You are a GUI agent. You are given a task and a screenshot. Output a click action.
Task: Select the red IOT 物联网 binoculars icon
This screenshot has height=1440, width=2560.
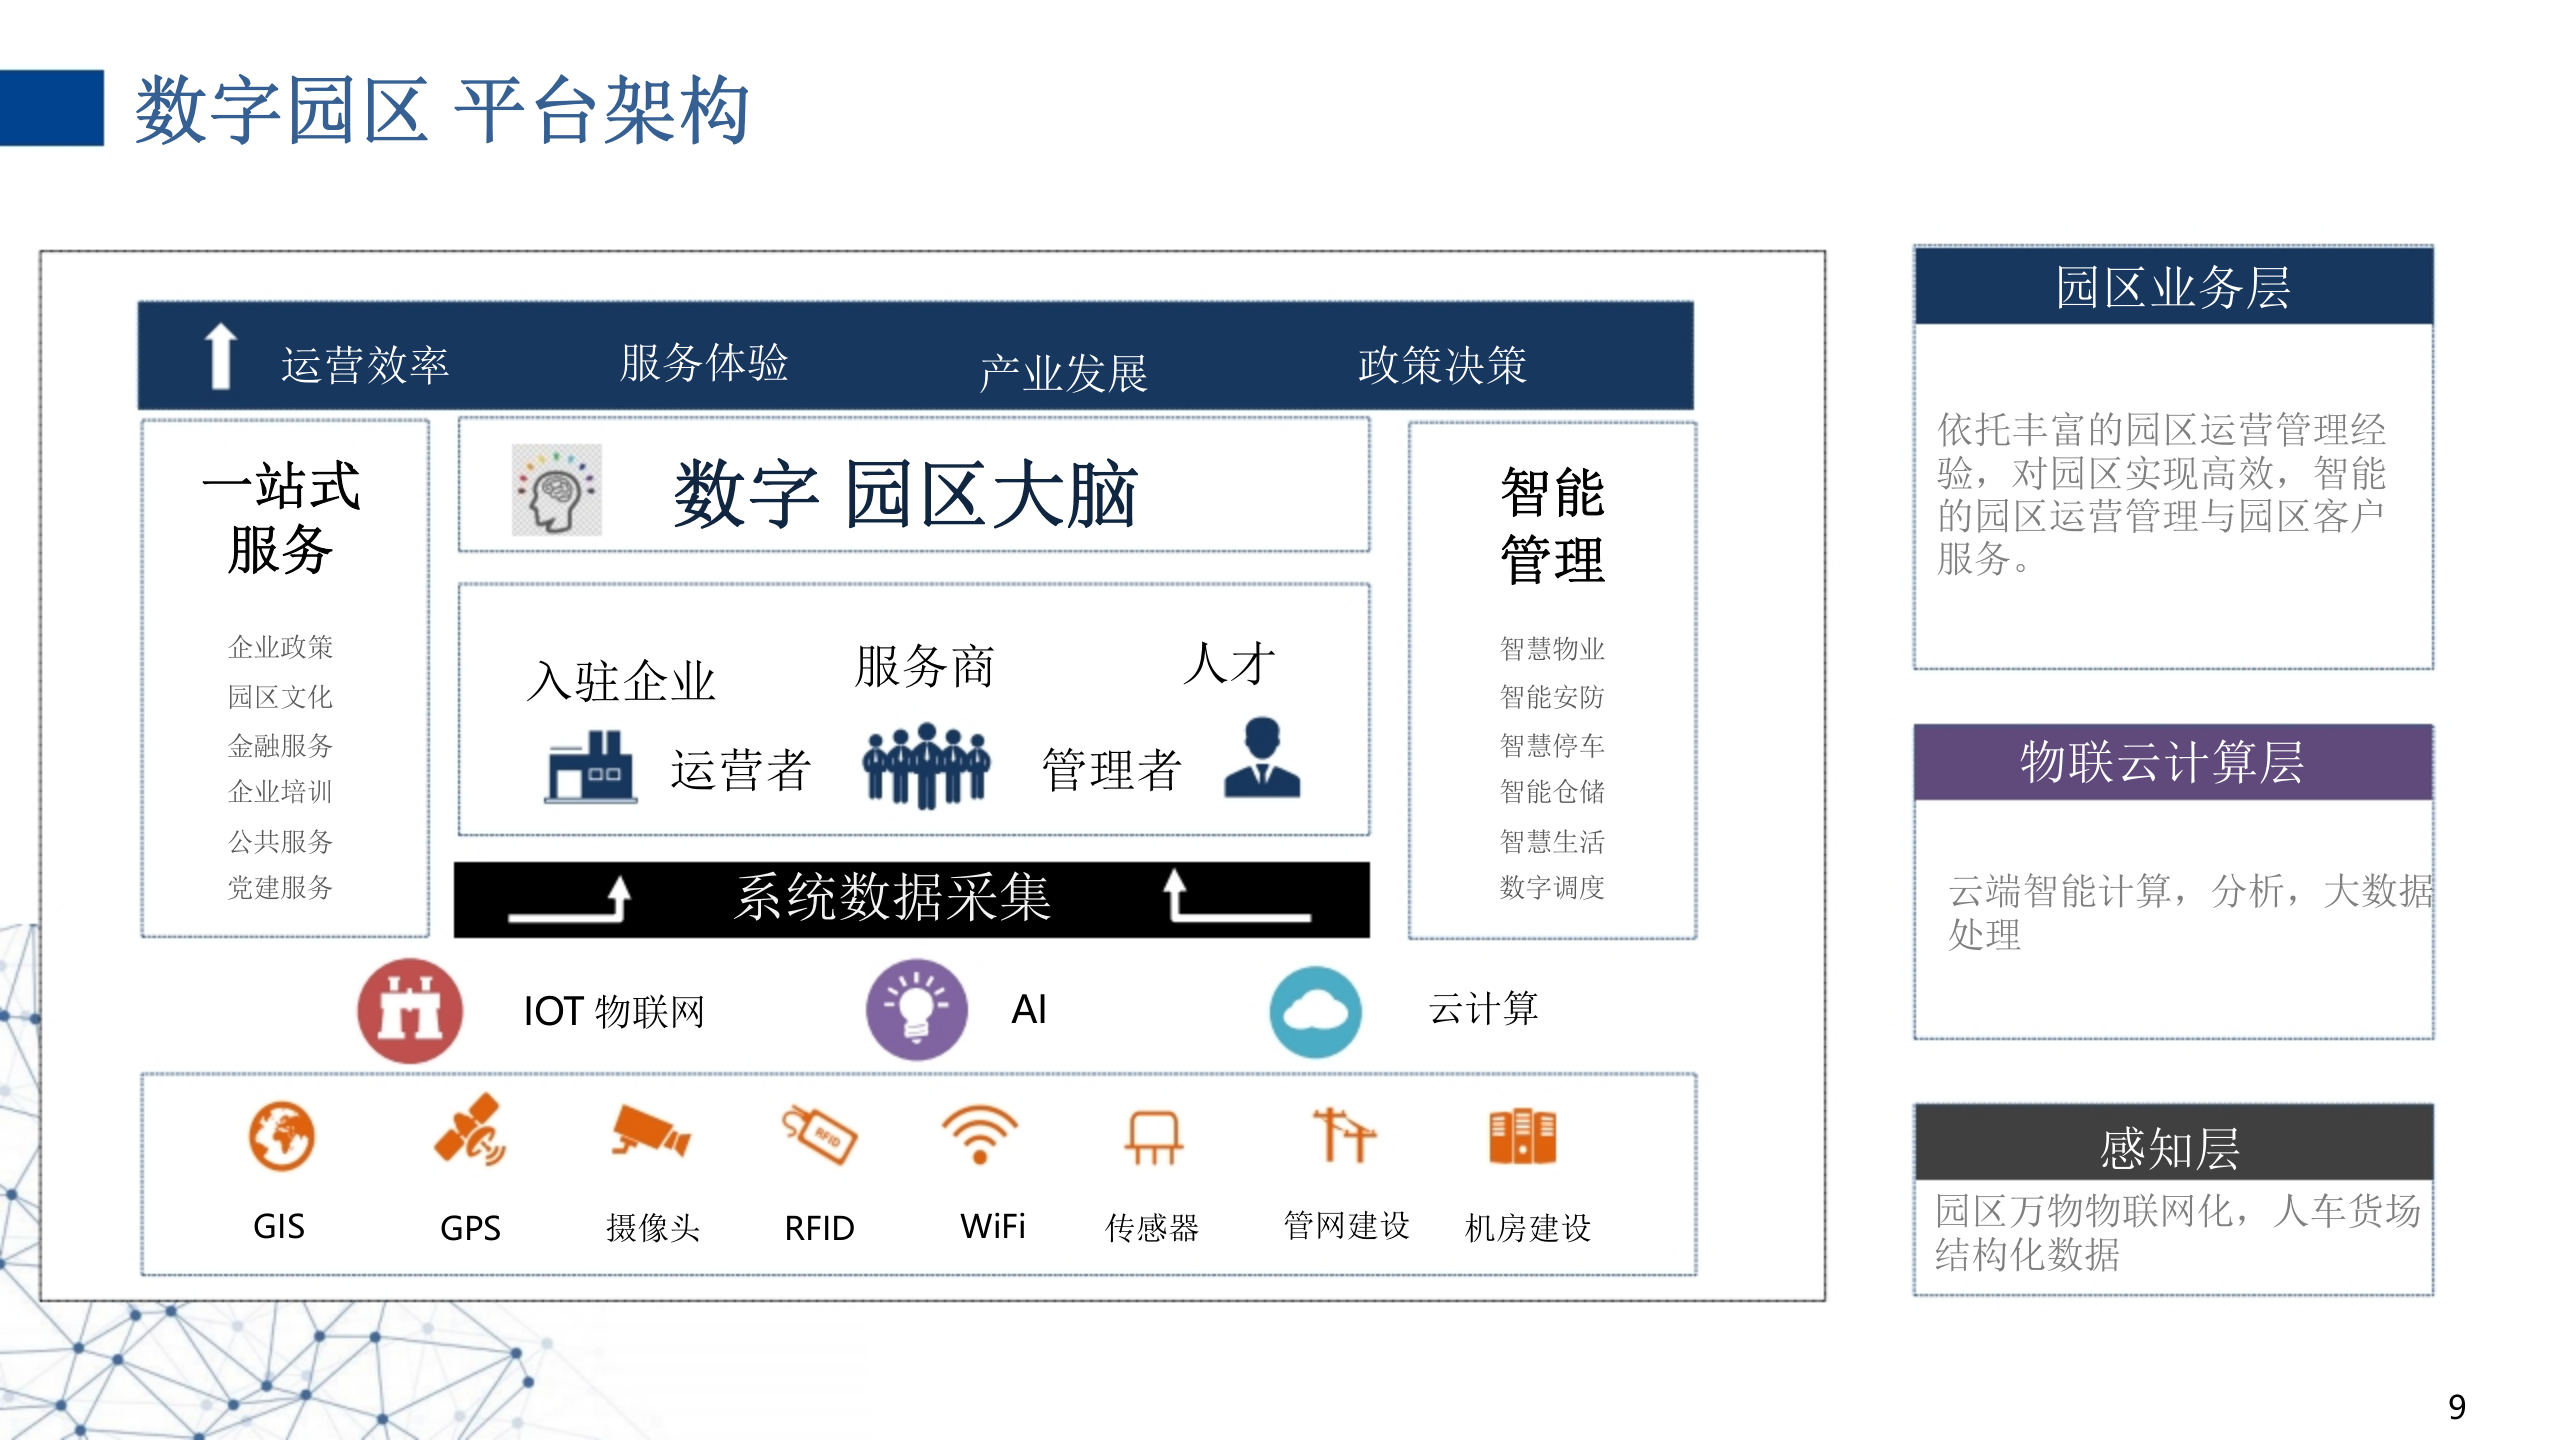pyautogui.click(x=407, y=1011)
